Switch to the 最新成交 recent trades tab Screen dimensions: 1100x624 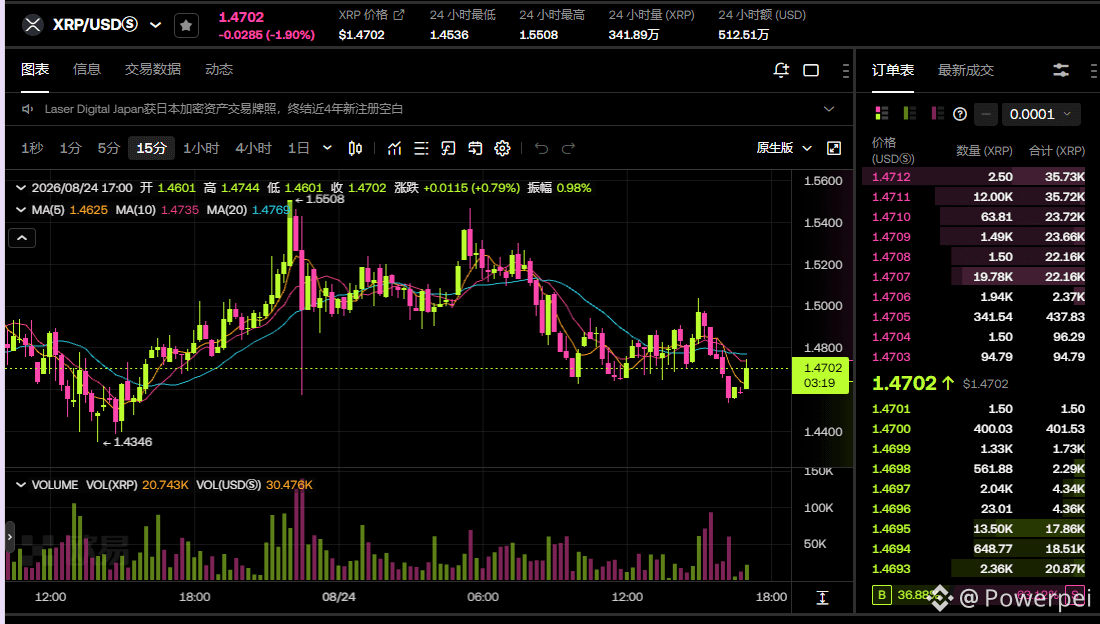point(966,70)
